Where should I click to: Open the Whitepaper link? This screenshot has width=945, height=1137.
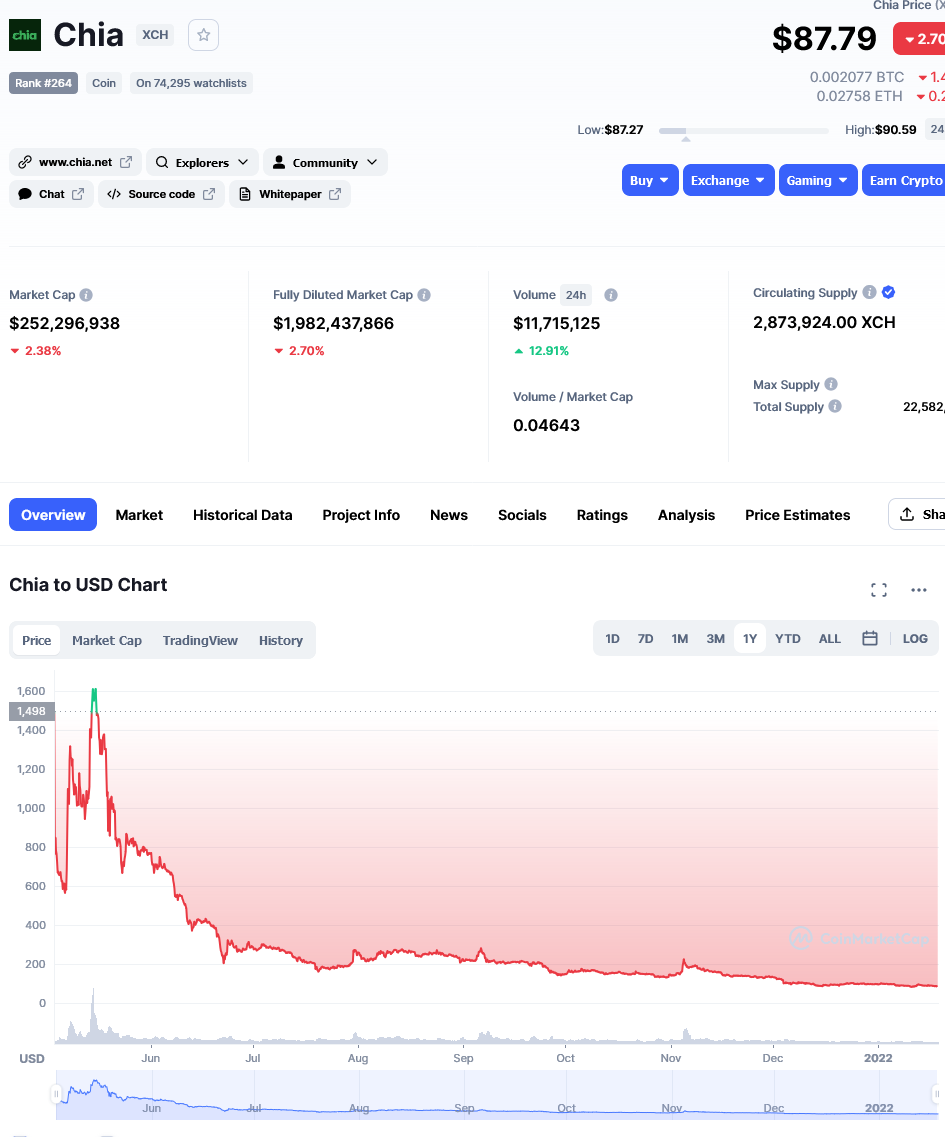click(290, 194)
